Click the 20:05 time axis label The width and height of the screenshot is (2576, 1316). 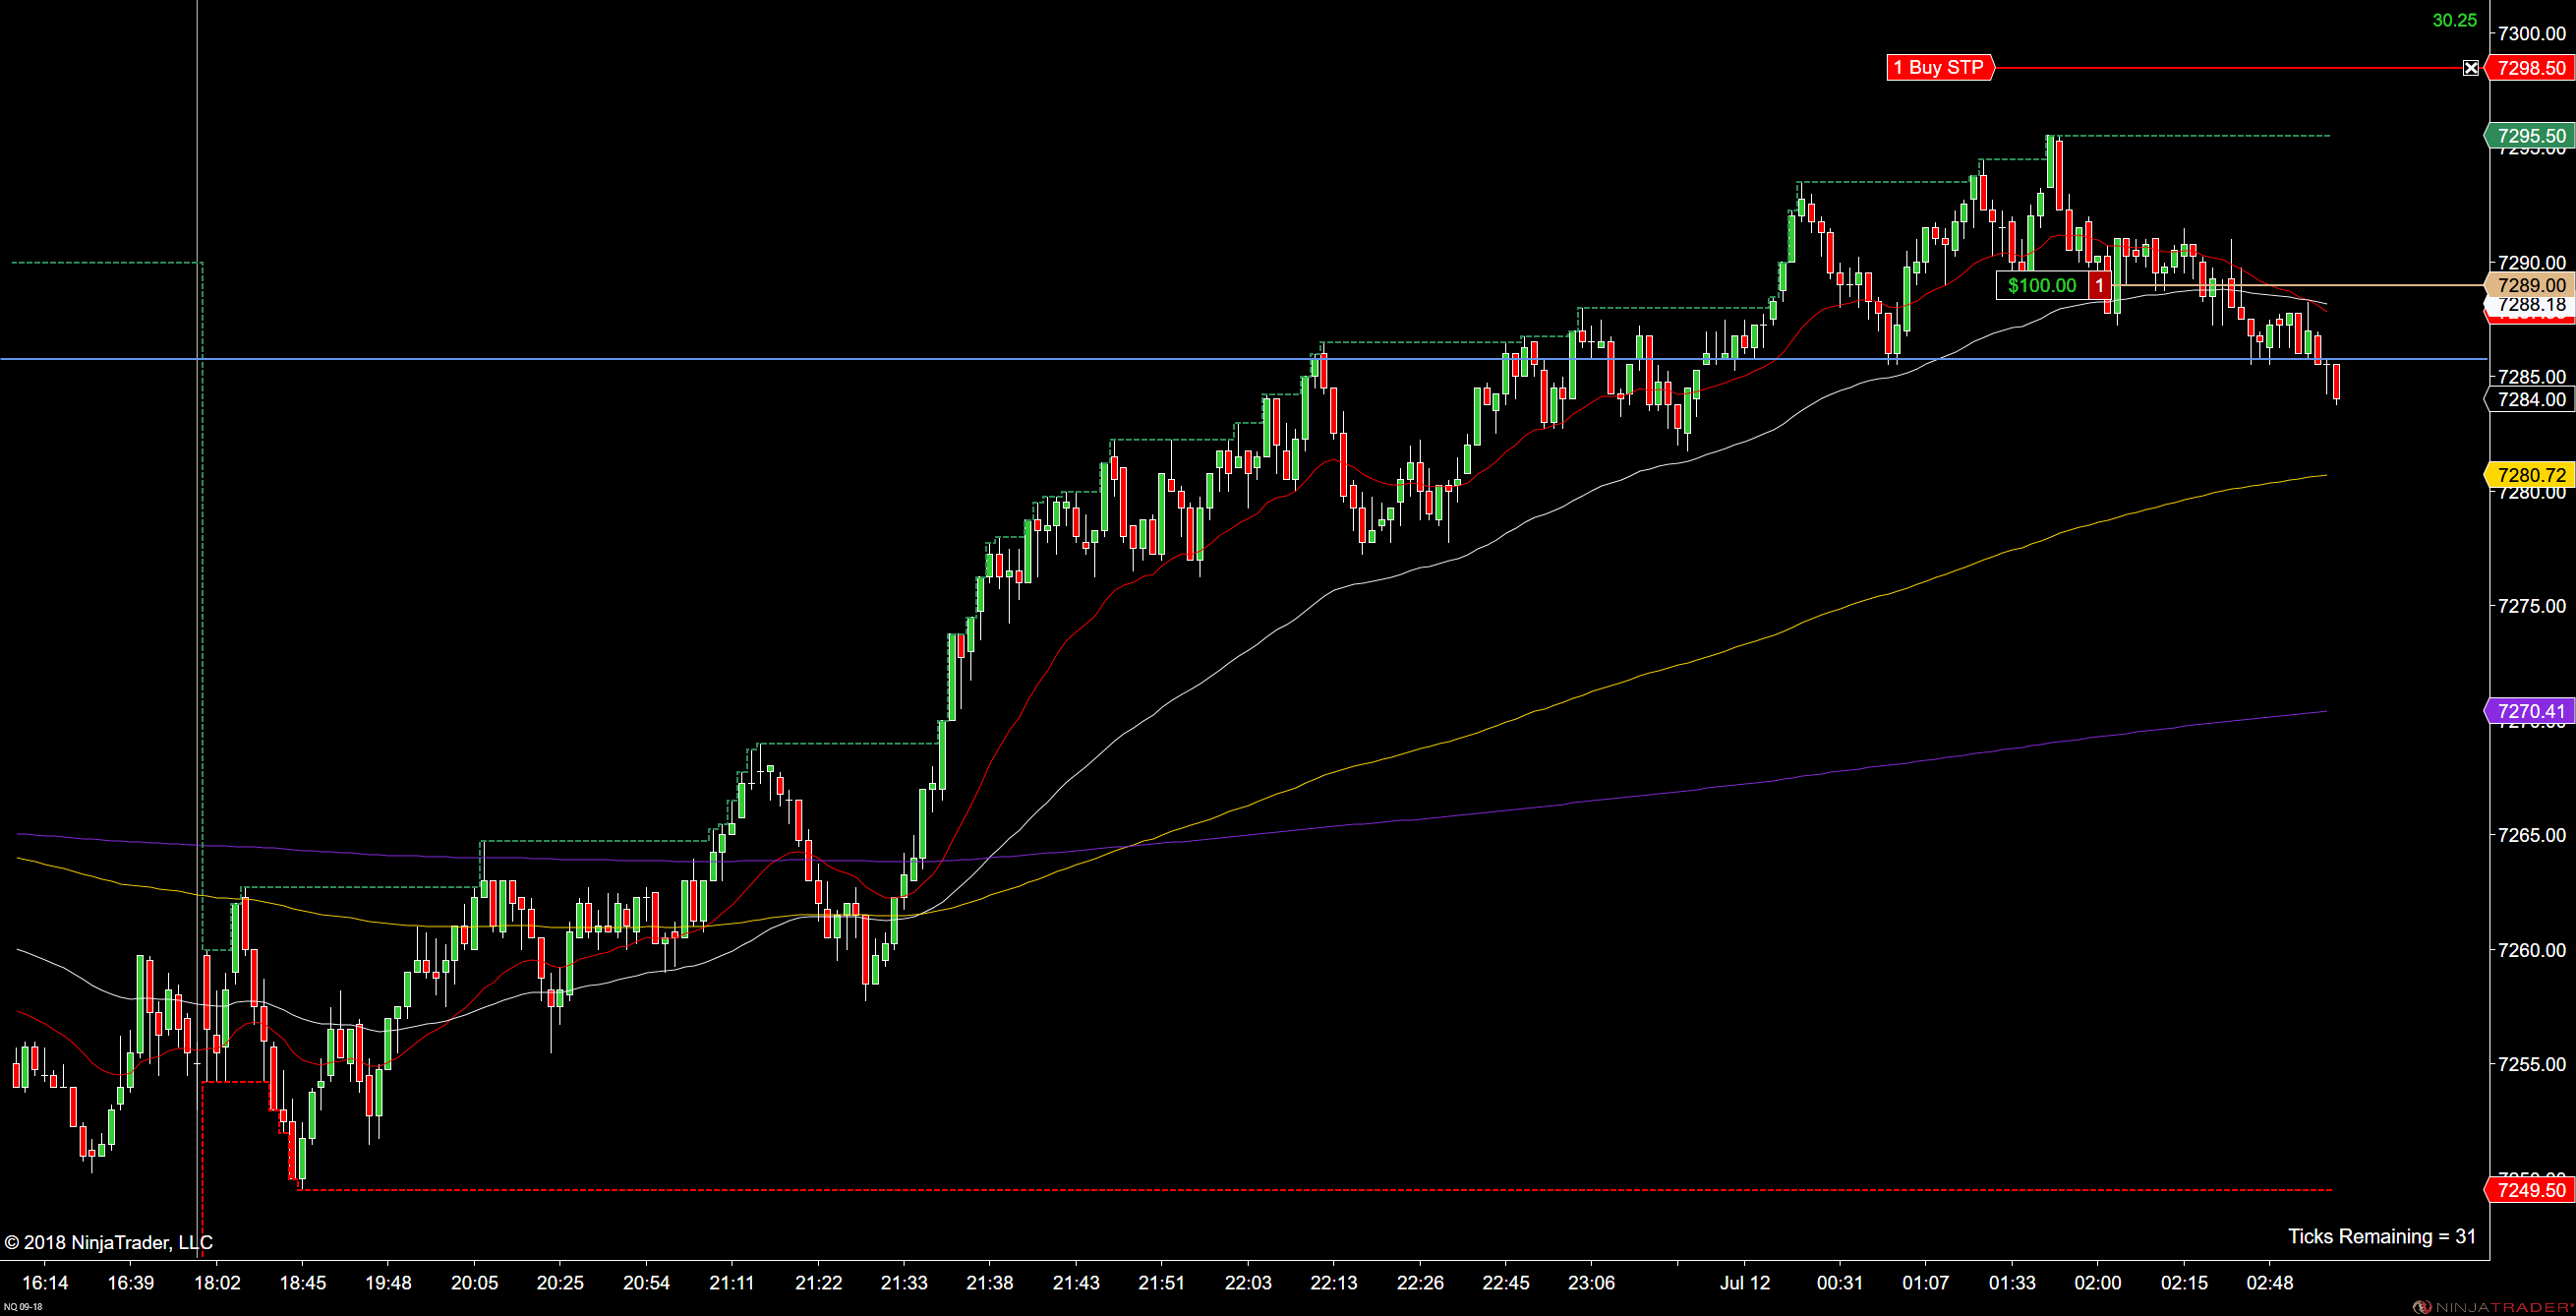(x=475, y=1283)
